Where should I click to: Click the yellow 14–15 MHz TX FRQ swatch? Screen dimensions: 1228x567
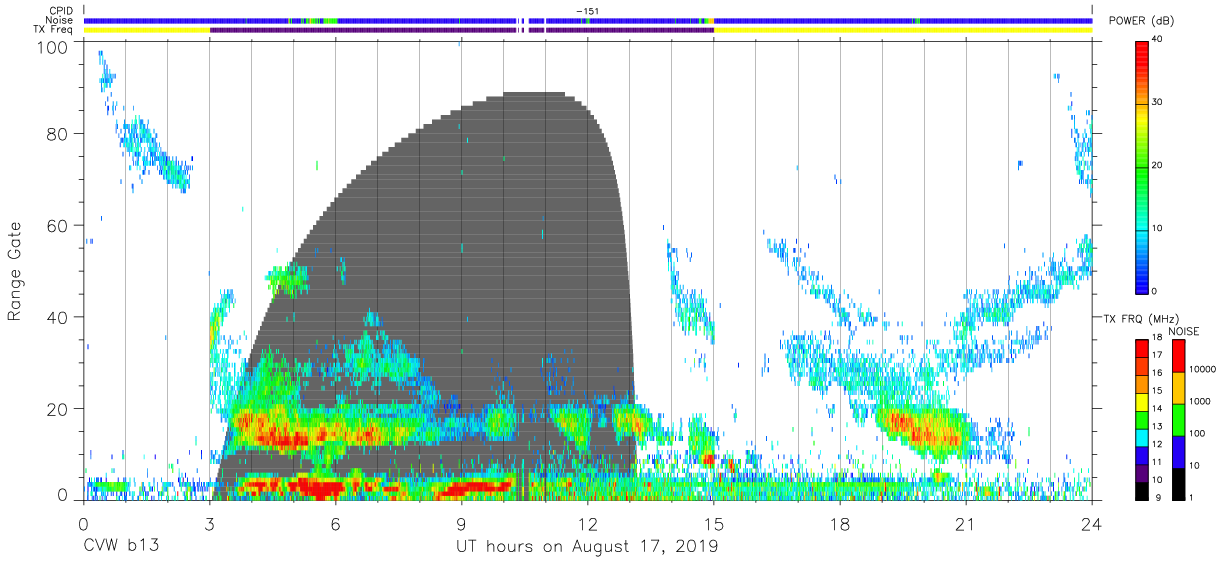click(x=1141, y=401)
